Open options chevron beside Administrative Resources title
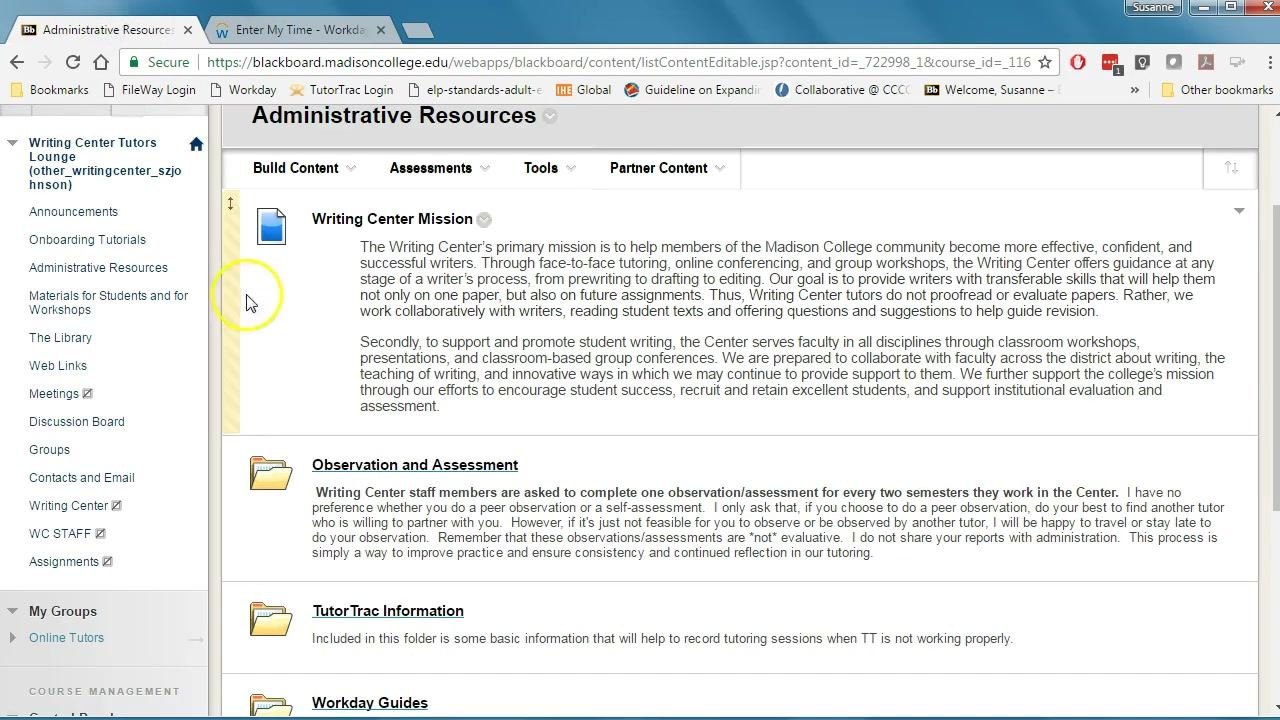This screenshot has width=1280, height=720. click(x=550, y=116)
